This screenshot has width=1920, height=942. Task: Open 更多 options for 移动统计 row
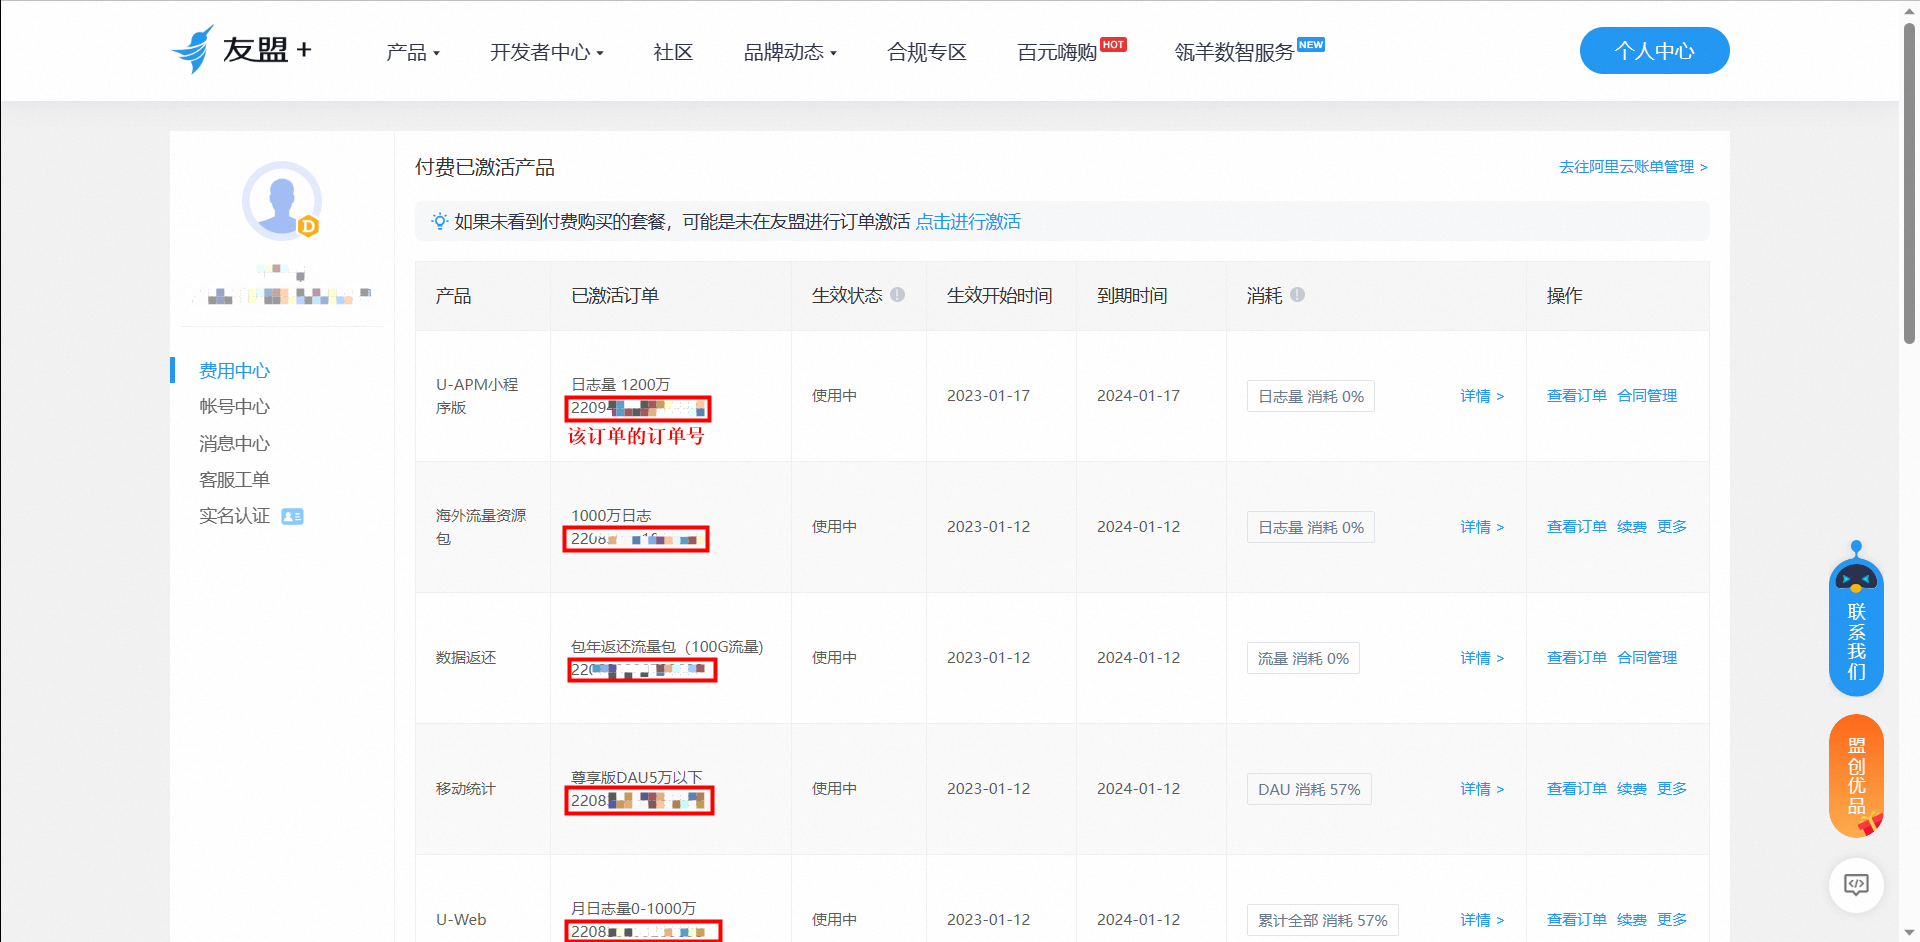point(1671,789)
